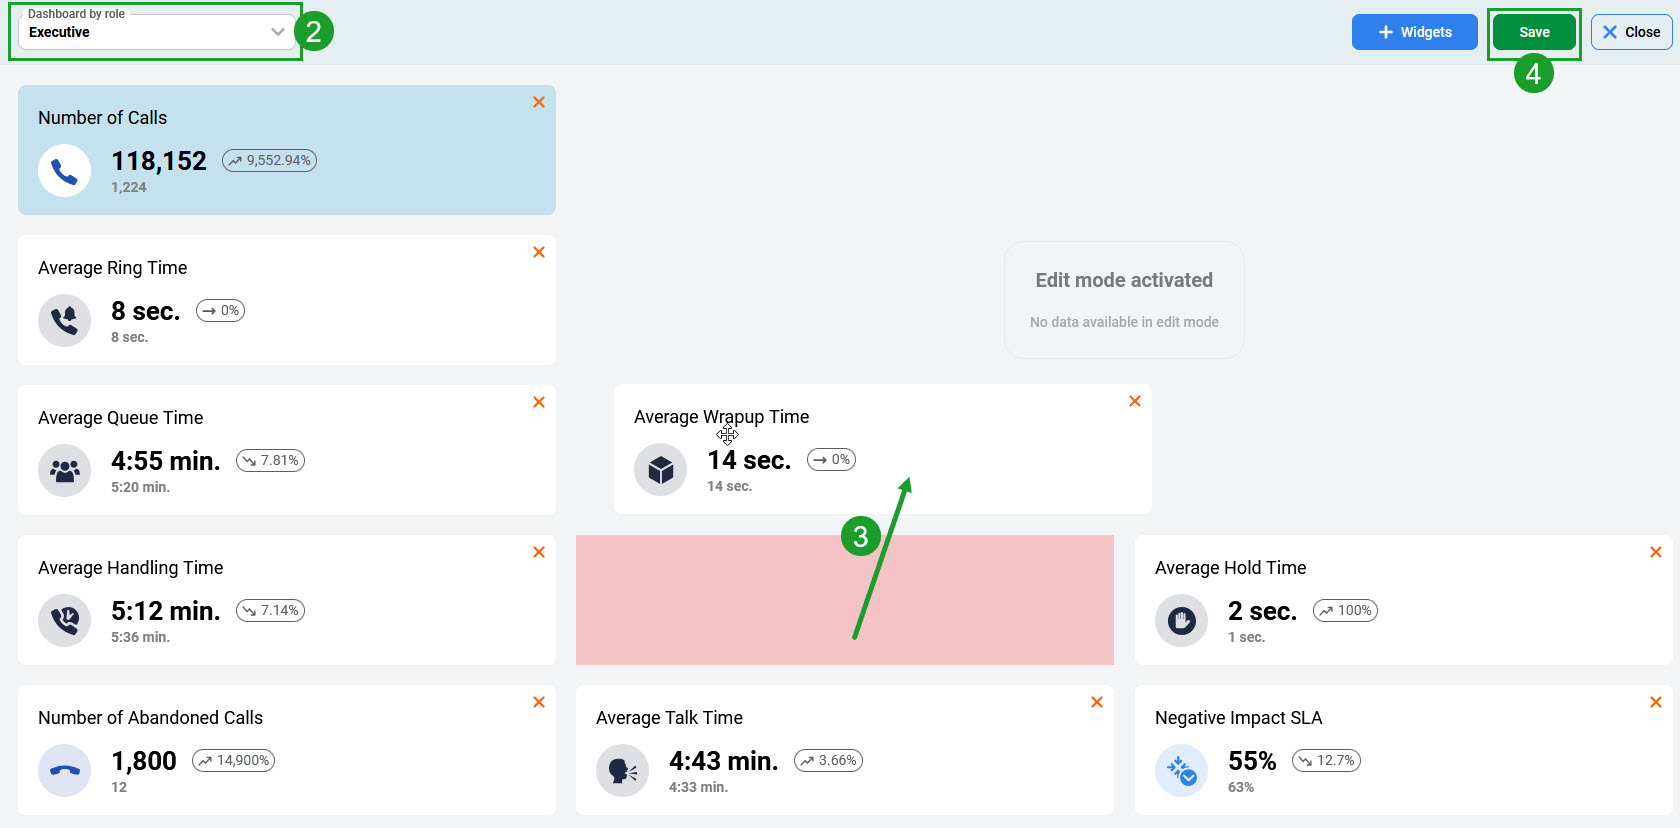
Task: Click the ringing phone icon in Average Ring Time
Action: [64, 321]
